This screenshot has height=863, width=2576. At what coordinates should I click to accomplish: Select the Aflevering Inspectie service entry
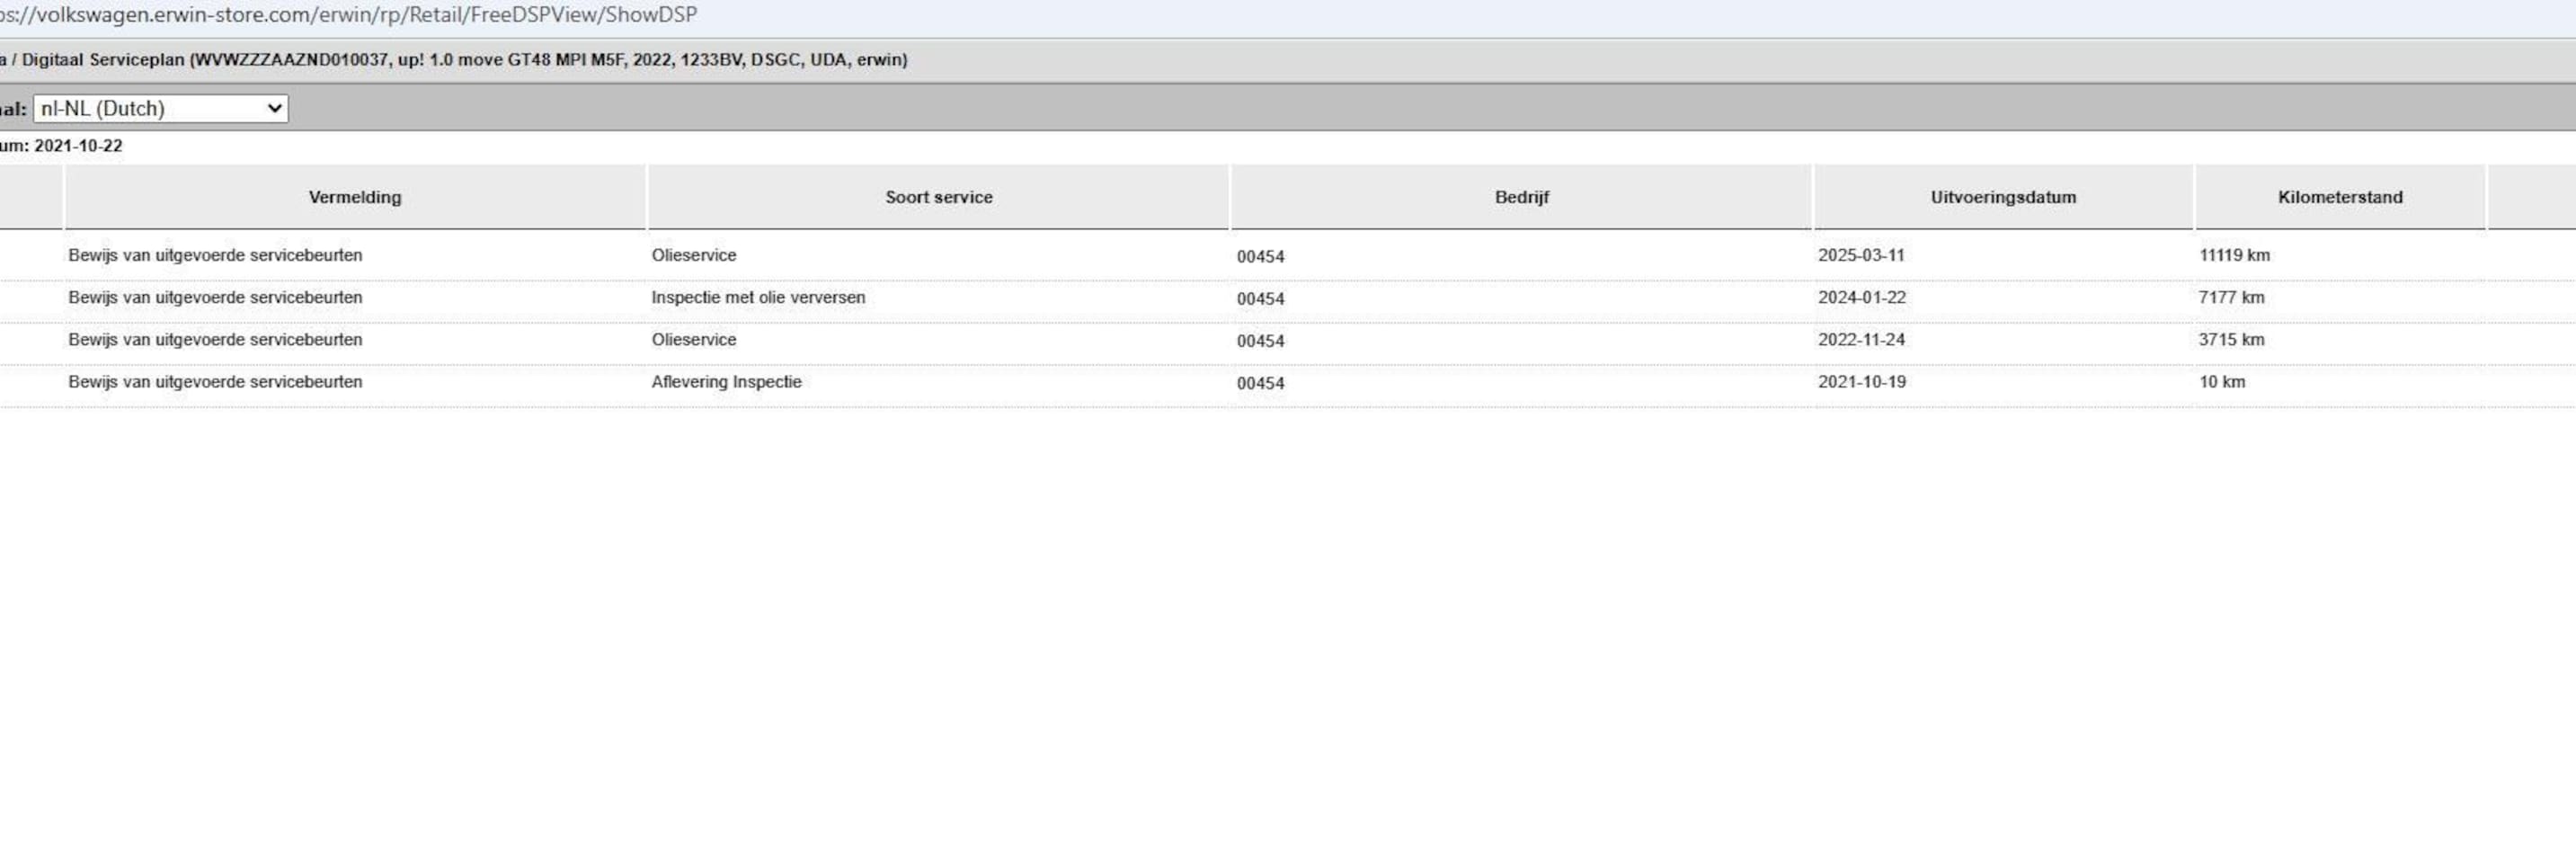click(x=726, y=381)
